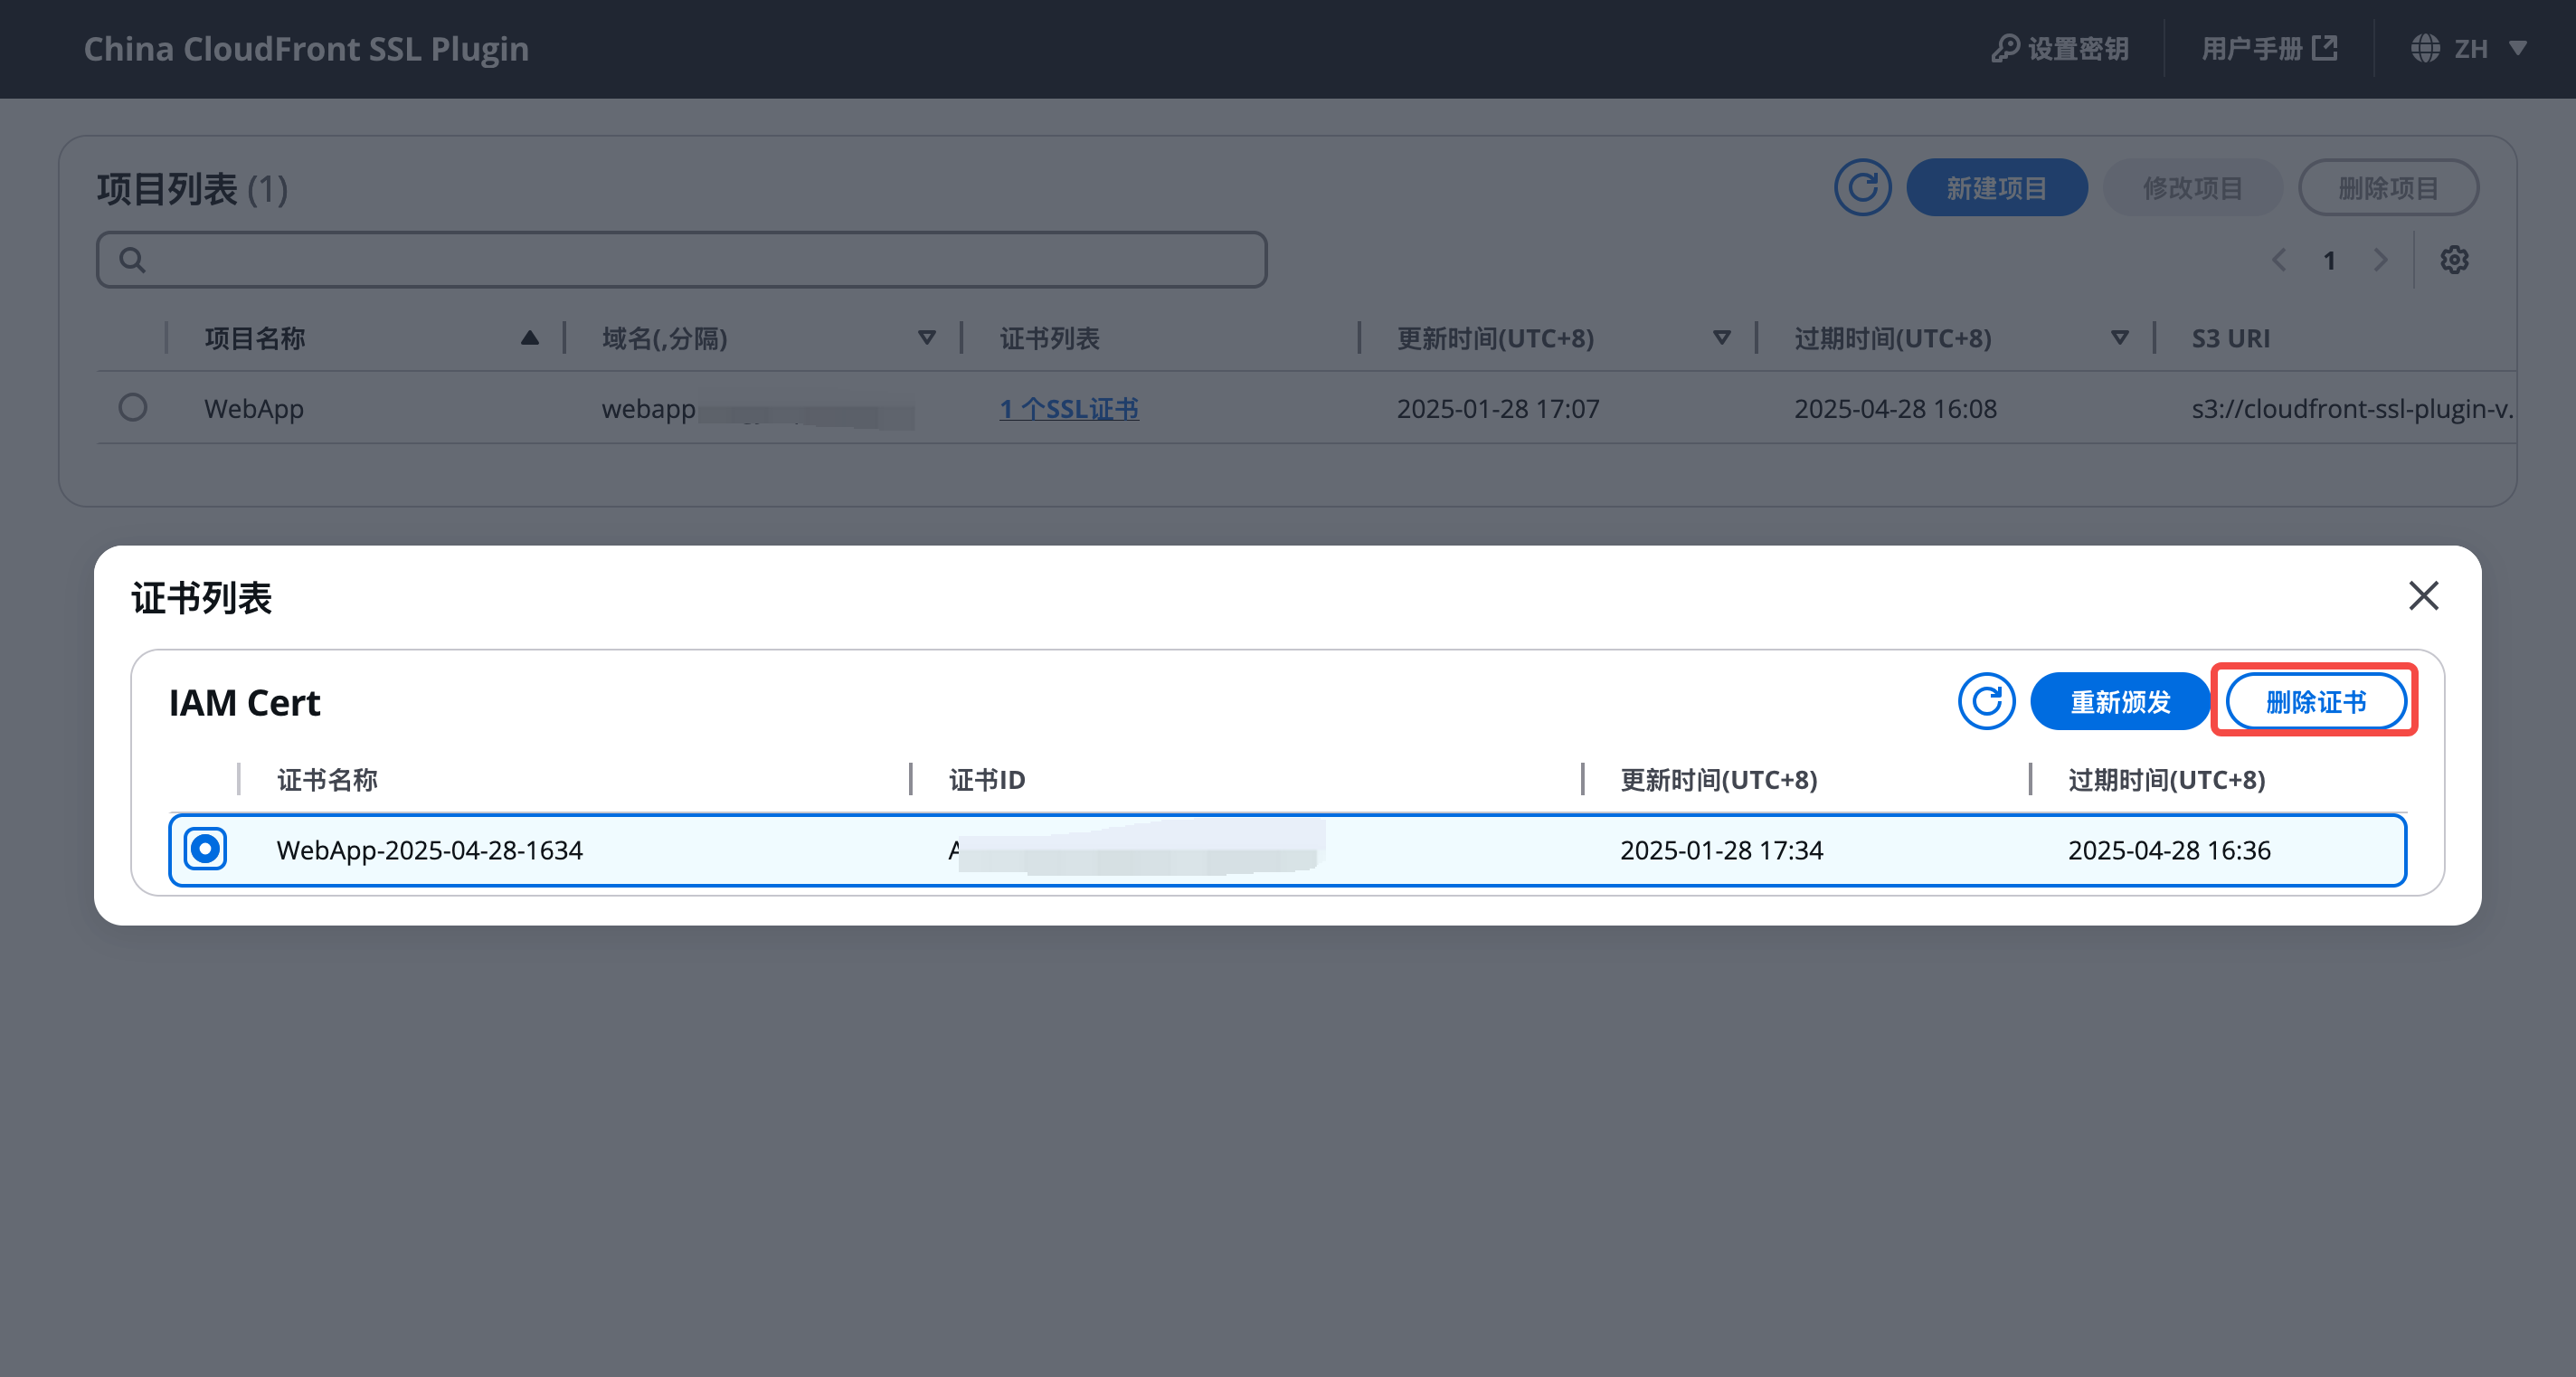The width and height of the screenshot is (2576, 1377).
Task: Sort by 项目名称 ascending arrow
Action: pos(530,338)
